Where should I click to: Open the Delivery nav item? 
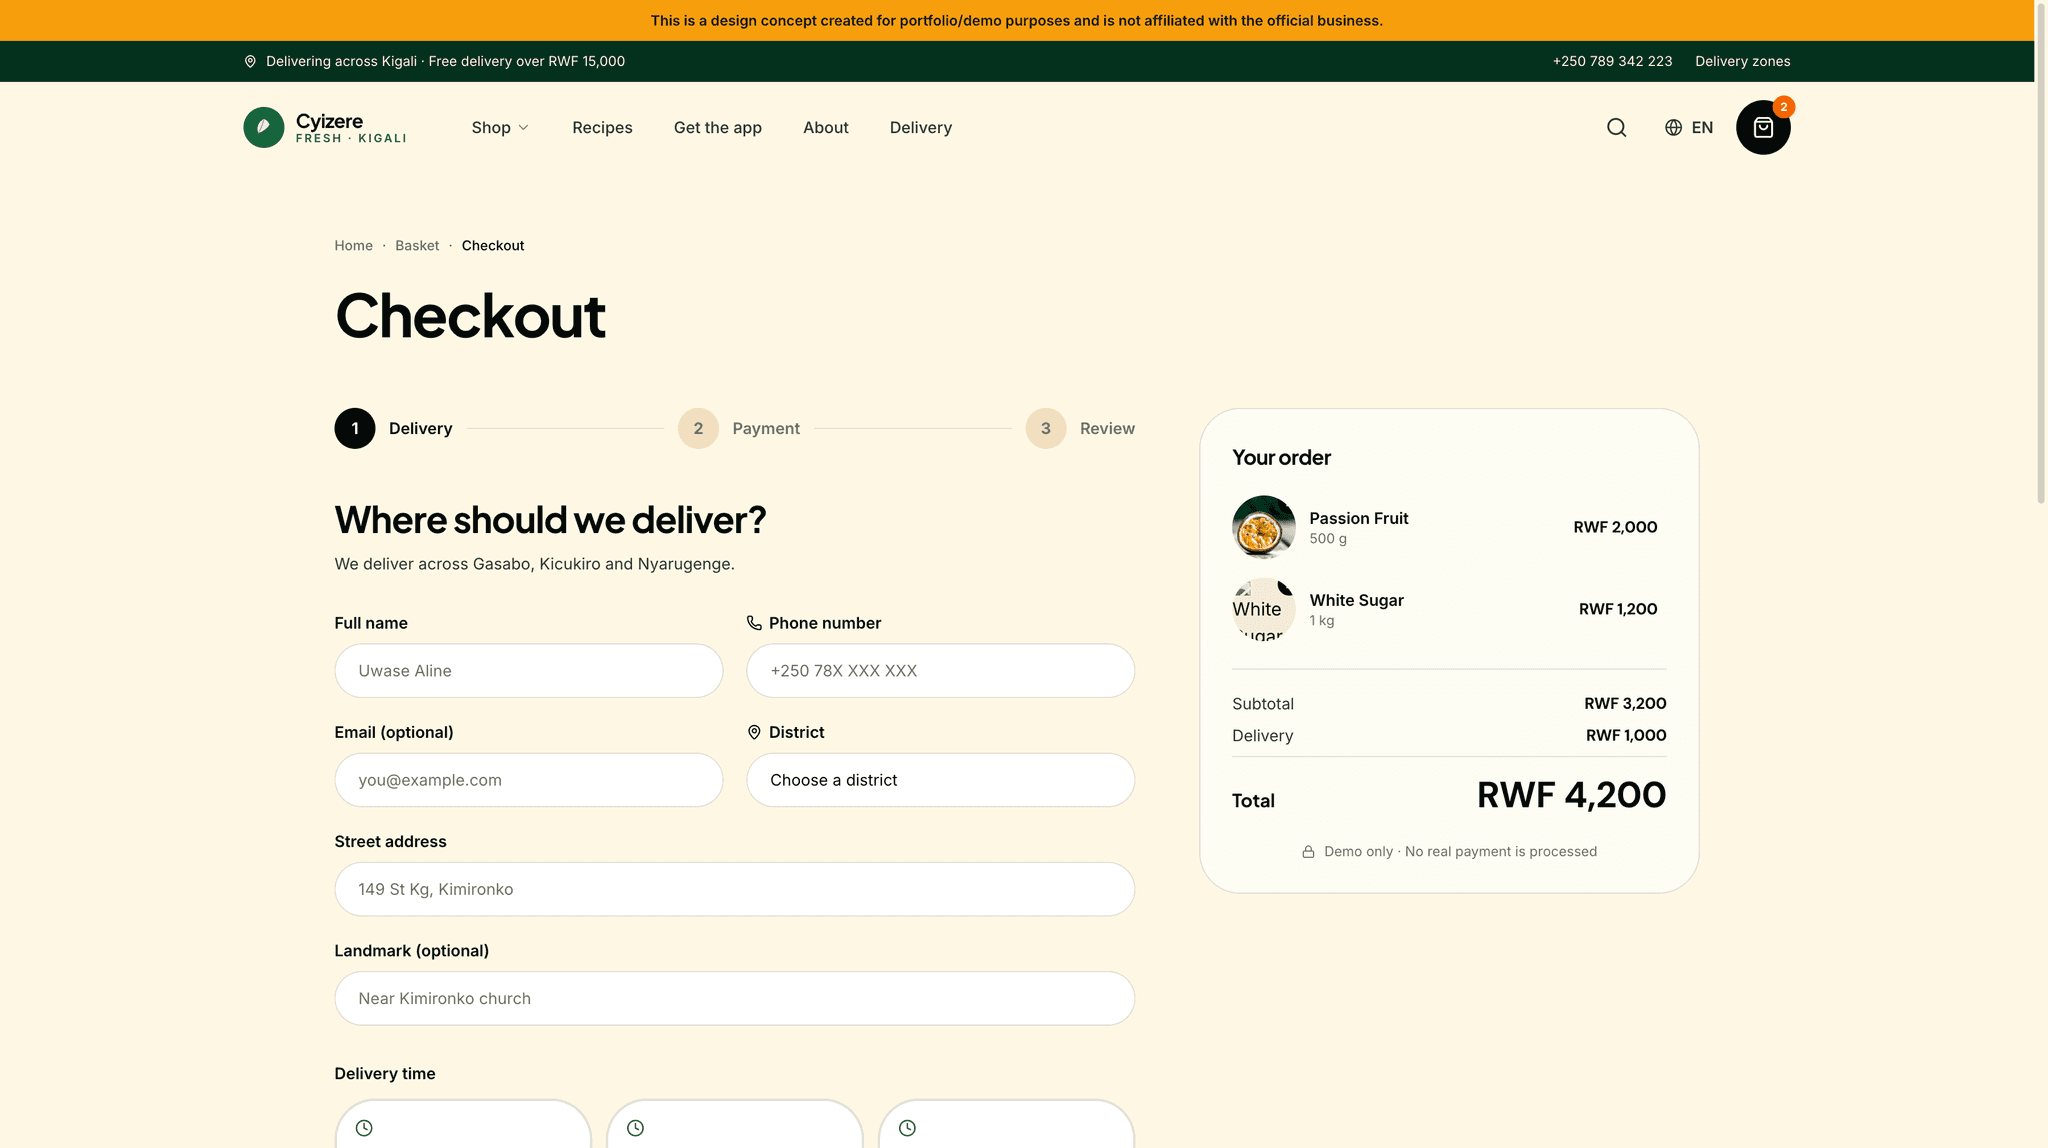coord(921,127)
